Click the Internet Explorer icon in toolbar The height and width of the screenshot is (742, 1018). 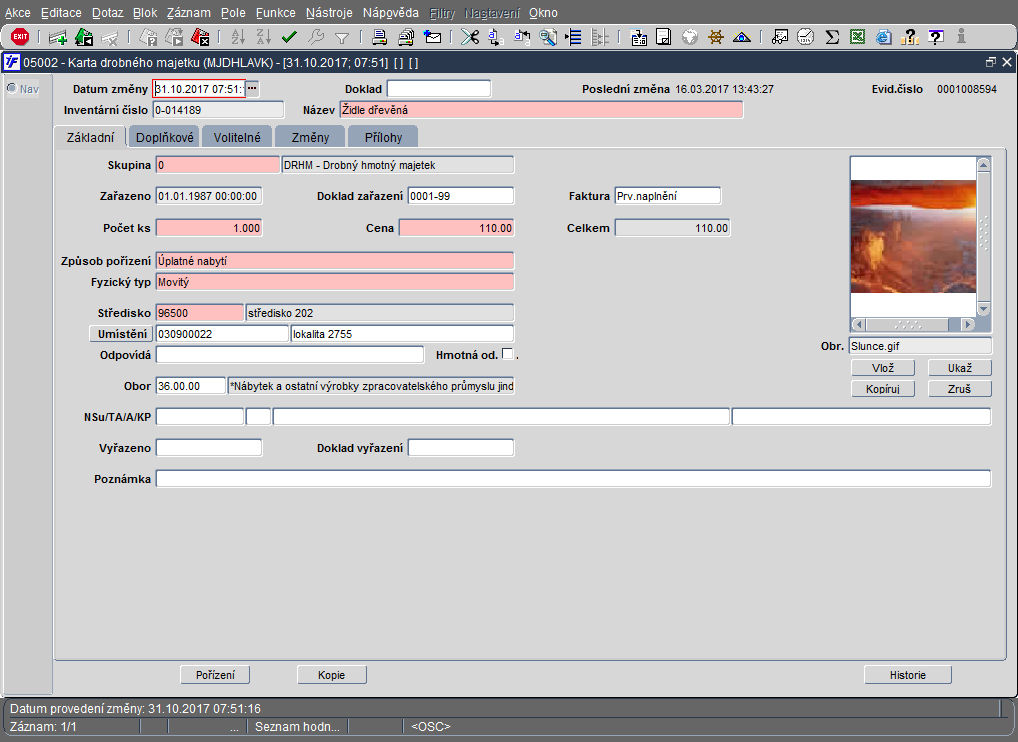883,37
